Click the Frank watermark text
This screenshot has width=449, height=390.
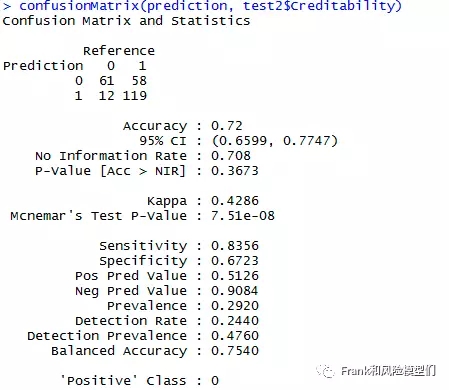[x=388, y=371]
